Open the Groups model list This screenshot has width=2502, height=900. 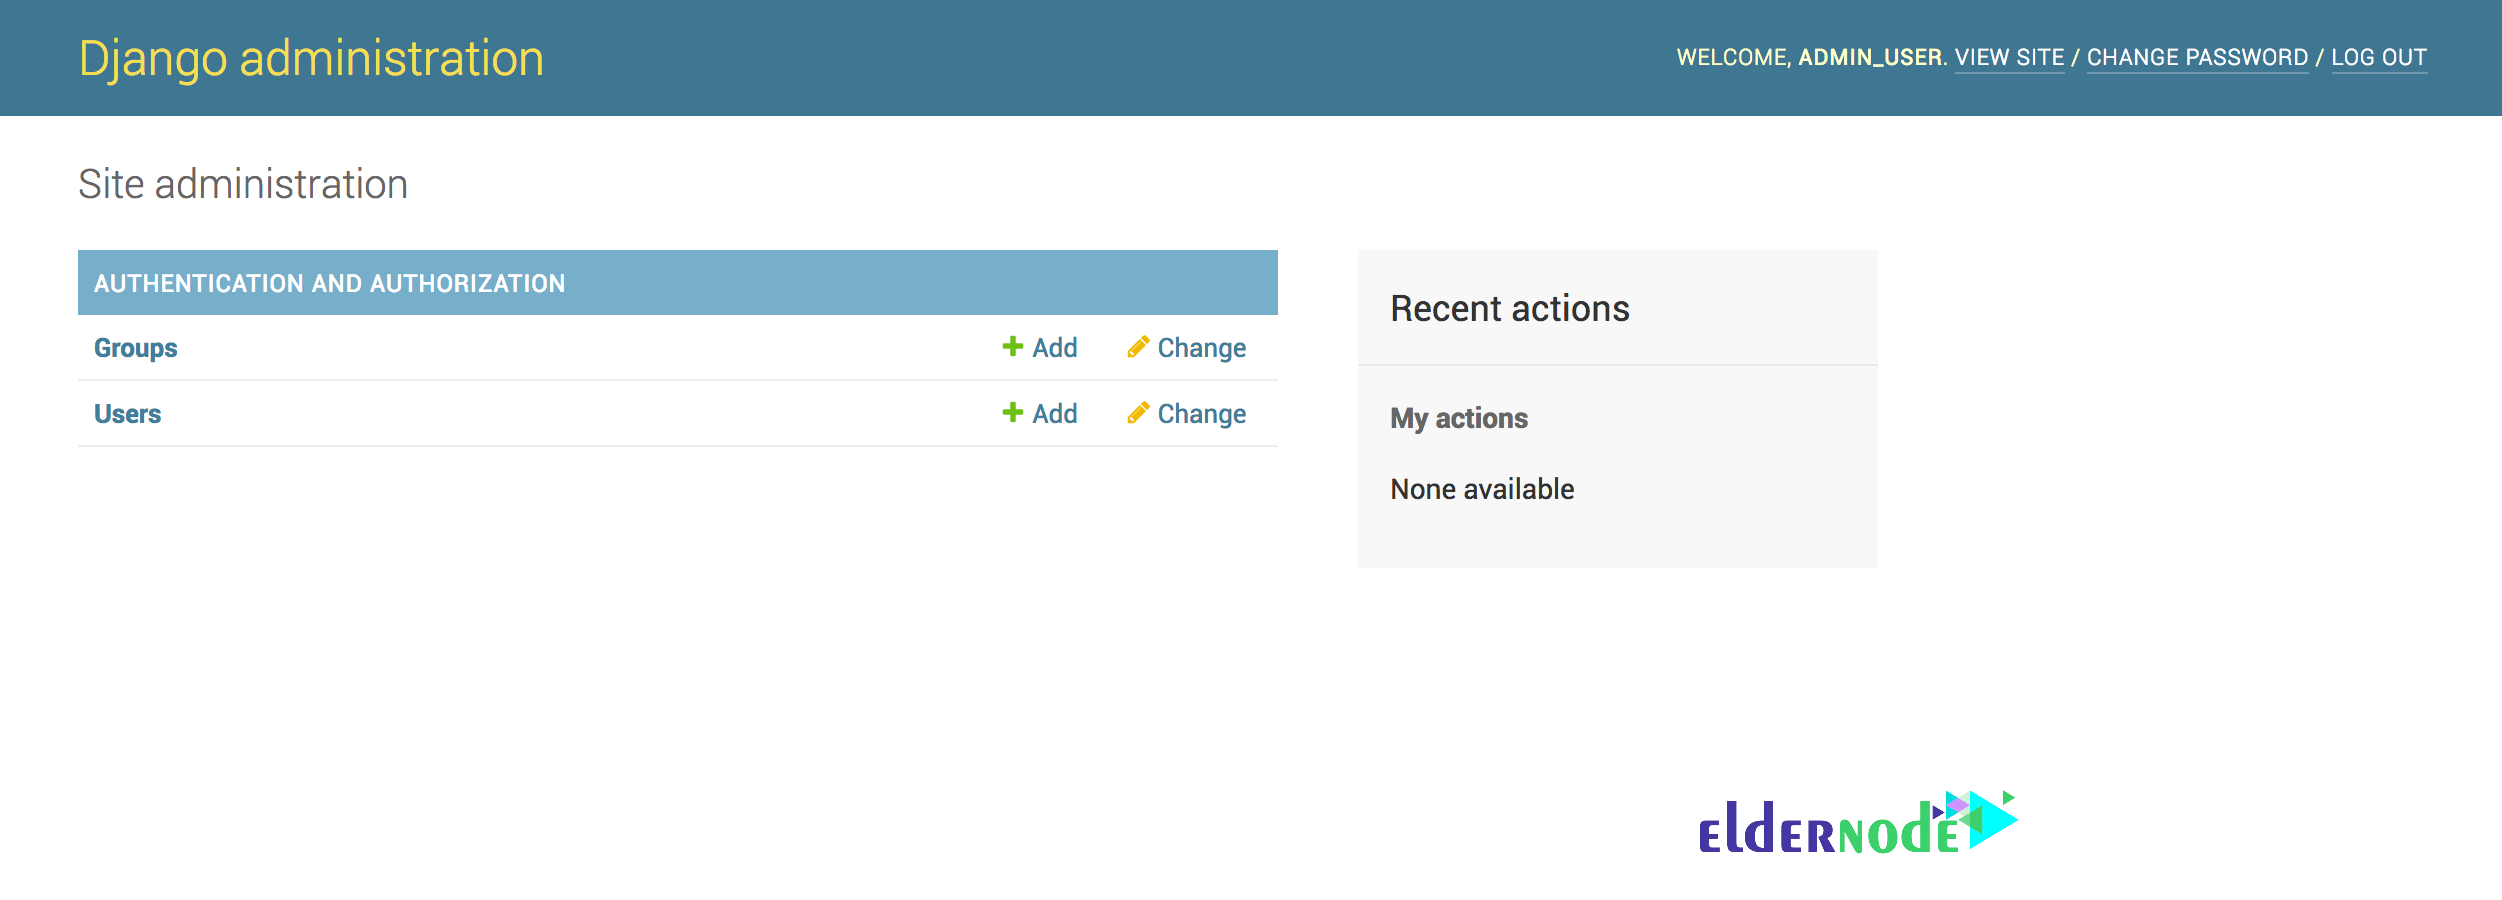[135, 348]
